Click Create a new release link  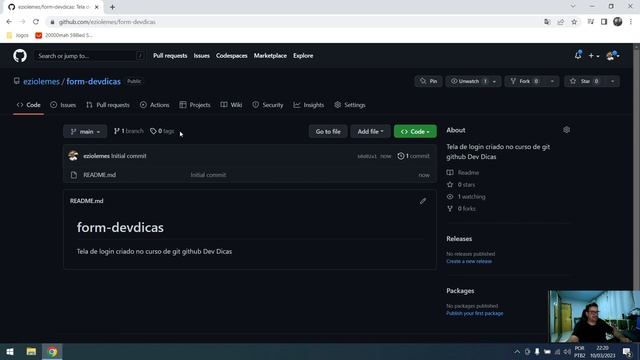tap(469, 261)
